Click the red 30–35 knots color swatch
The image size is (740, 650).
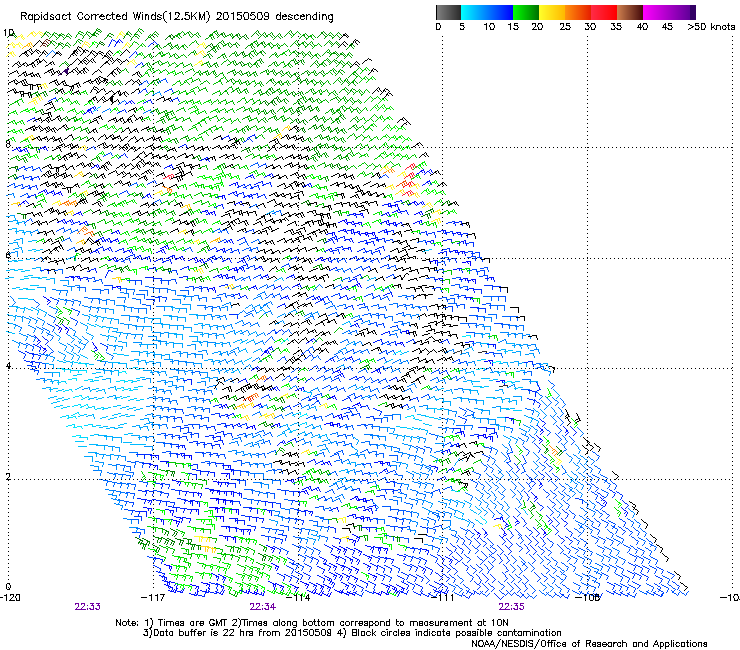pos(604,12)
